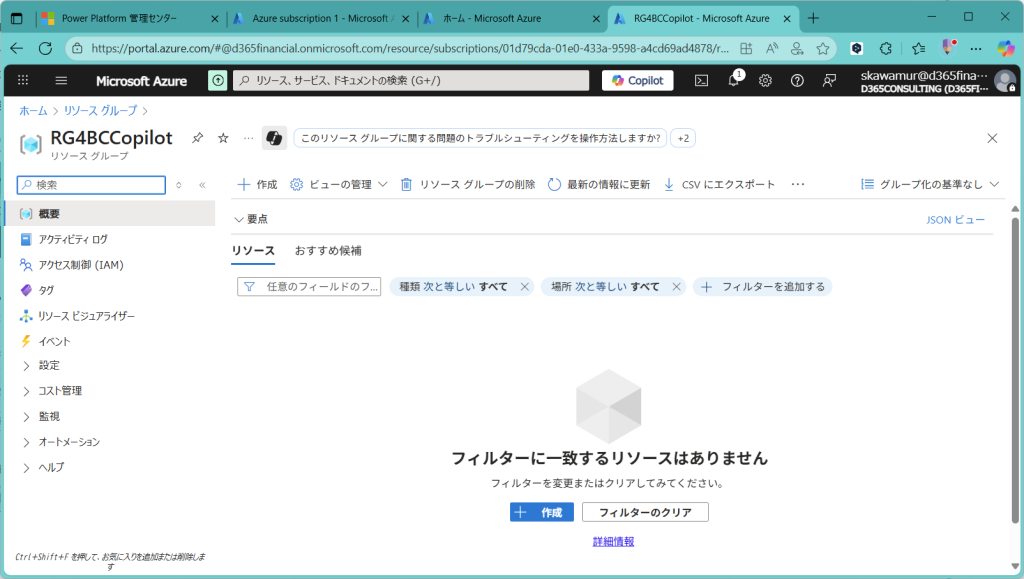Click the global リソース search bar

point(411,80)
